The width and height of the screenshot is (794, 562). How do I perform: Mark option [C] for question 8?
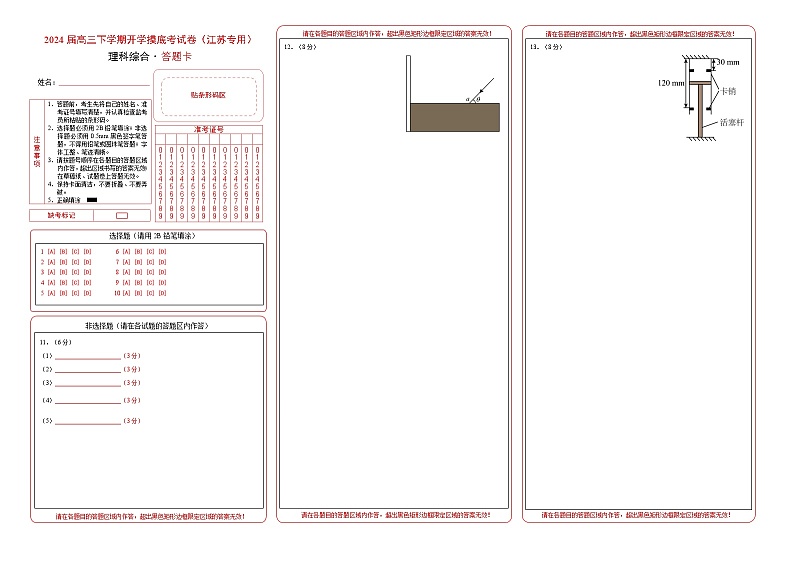click(151, 272)
